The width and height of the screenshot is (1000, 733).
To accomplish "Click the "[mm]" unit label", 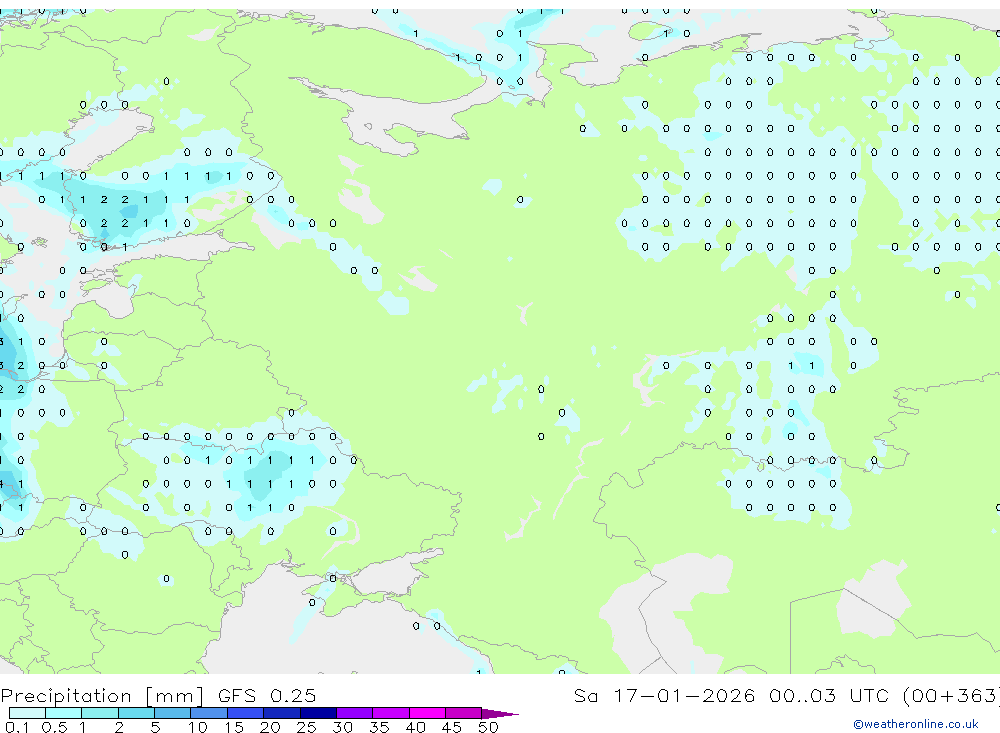I will pos(175,696).
